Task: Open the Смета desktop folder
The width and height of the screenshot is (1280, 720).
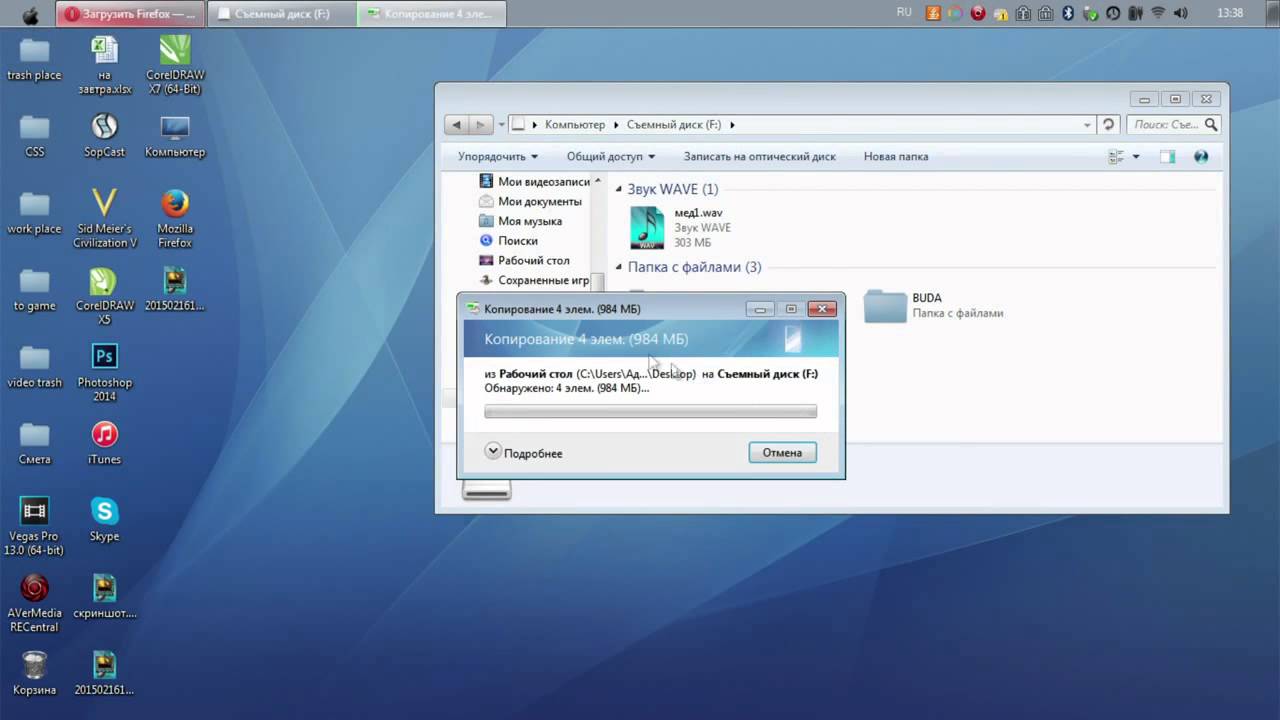Action: pos(34,443)
